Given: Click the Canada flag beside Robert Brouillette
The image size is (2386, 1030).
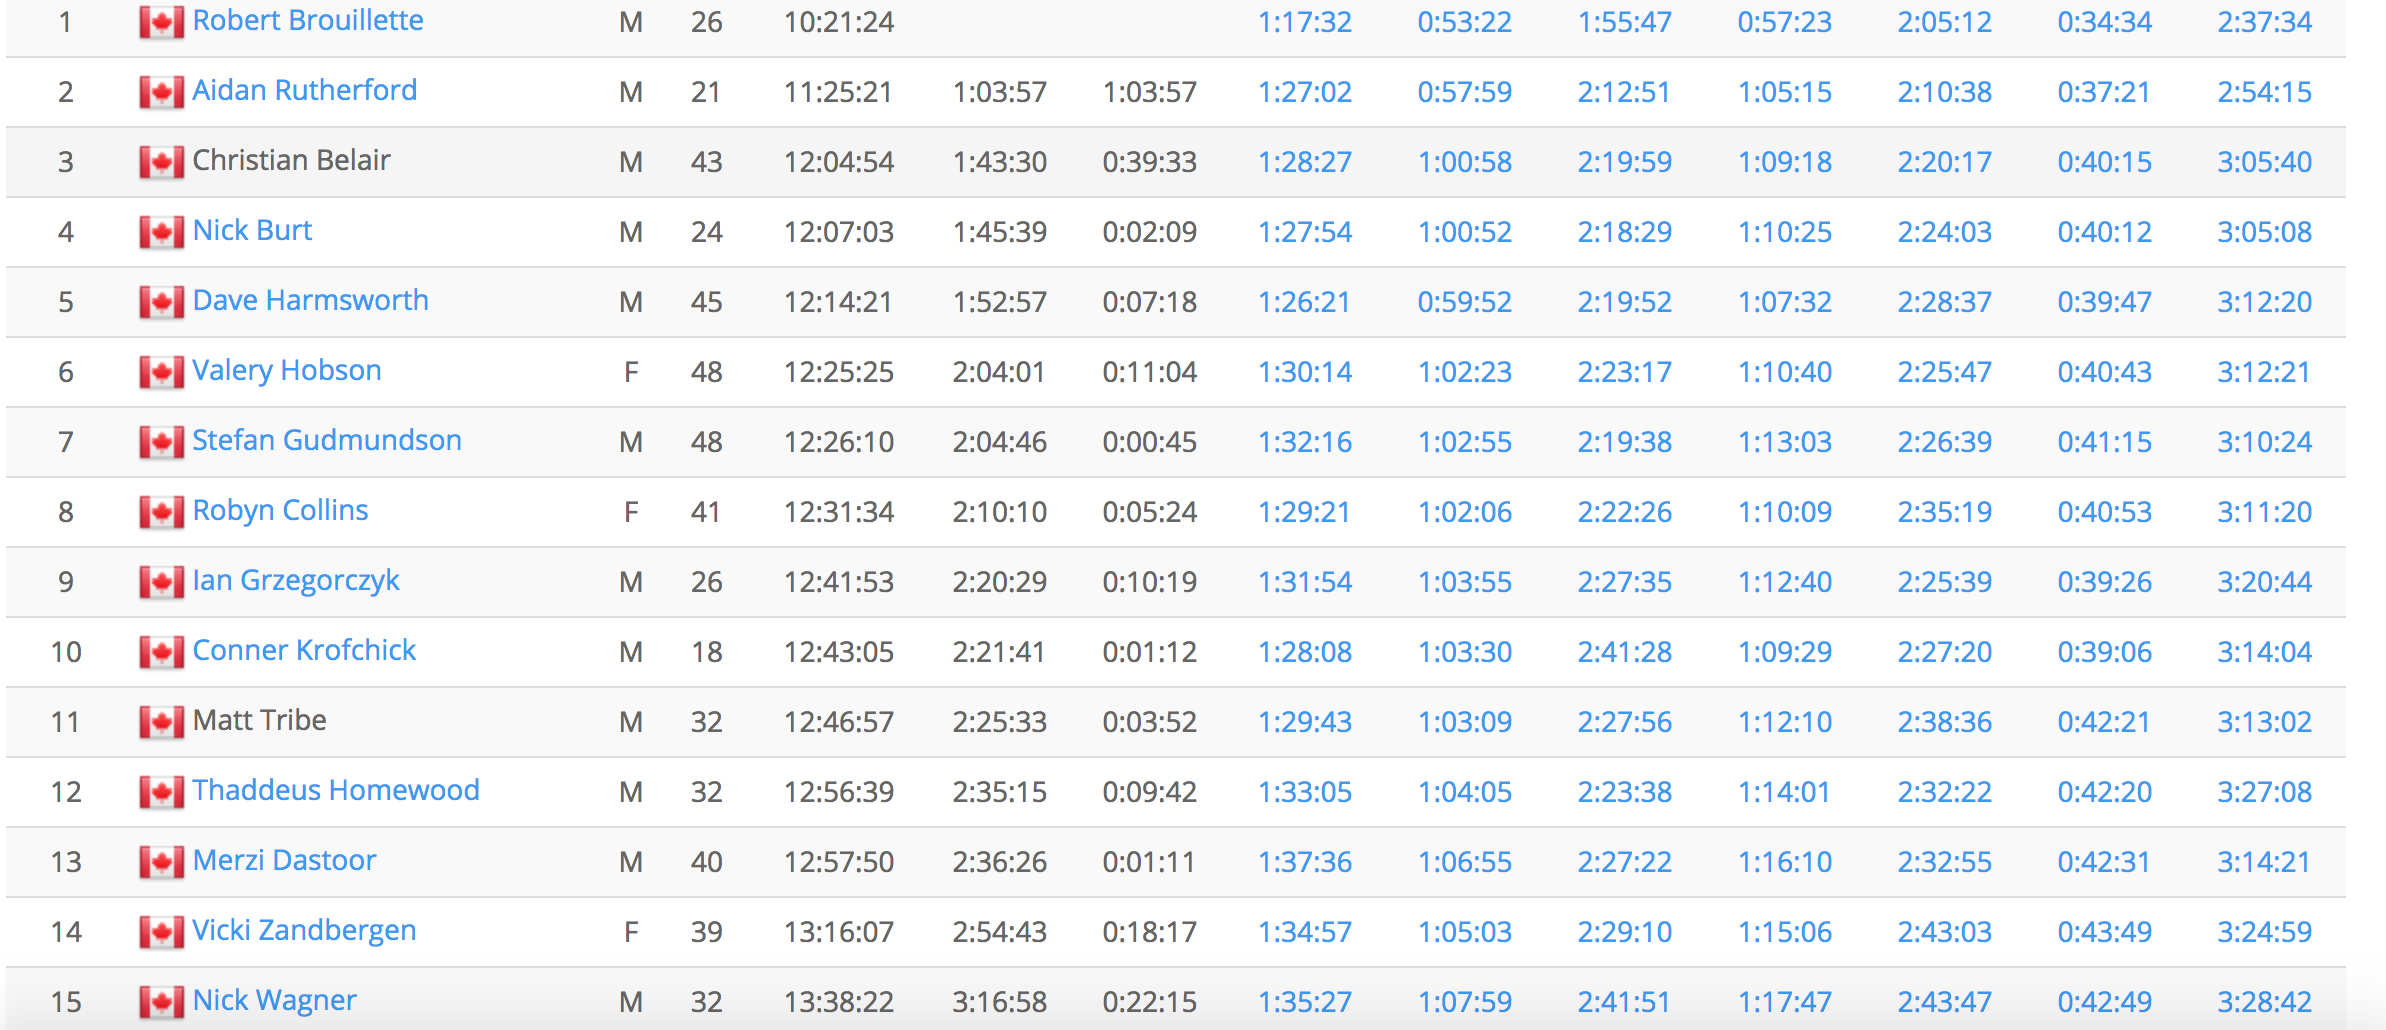Looking at the screenshot, I should coord(161,22).
